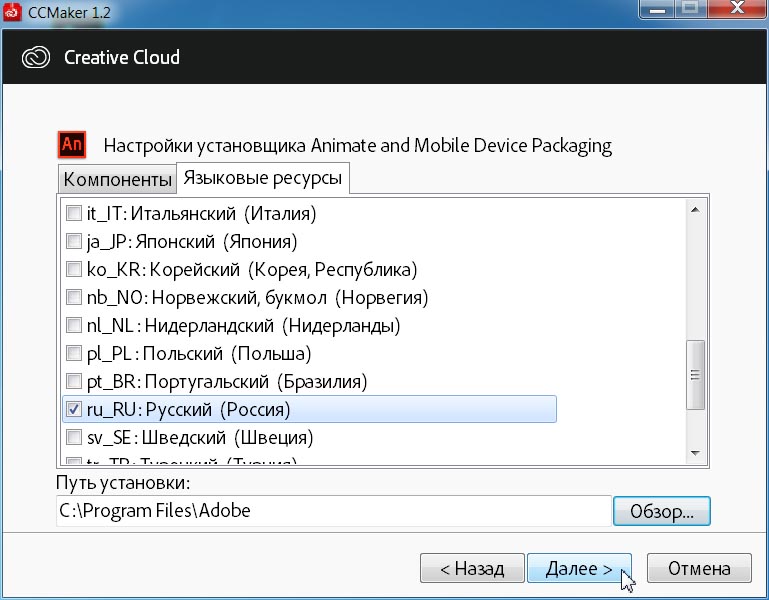Tick the pt_BR Portuguese Brazil checkbox

click(74, 381)
